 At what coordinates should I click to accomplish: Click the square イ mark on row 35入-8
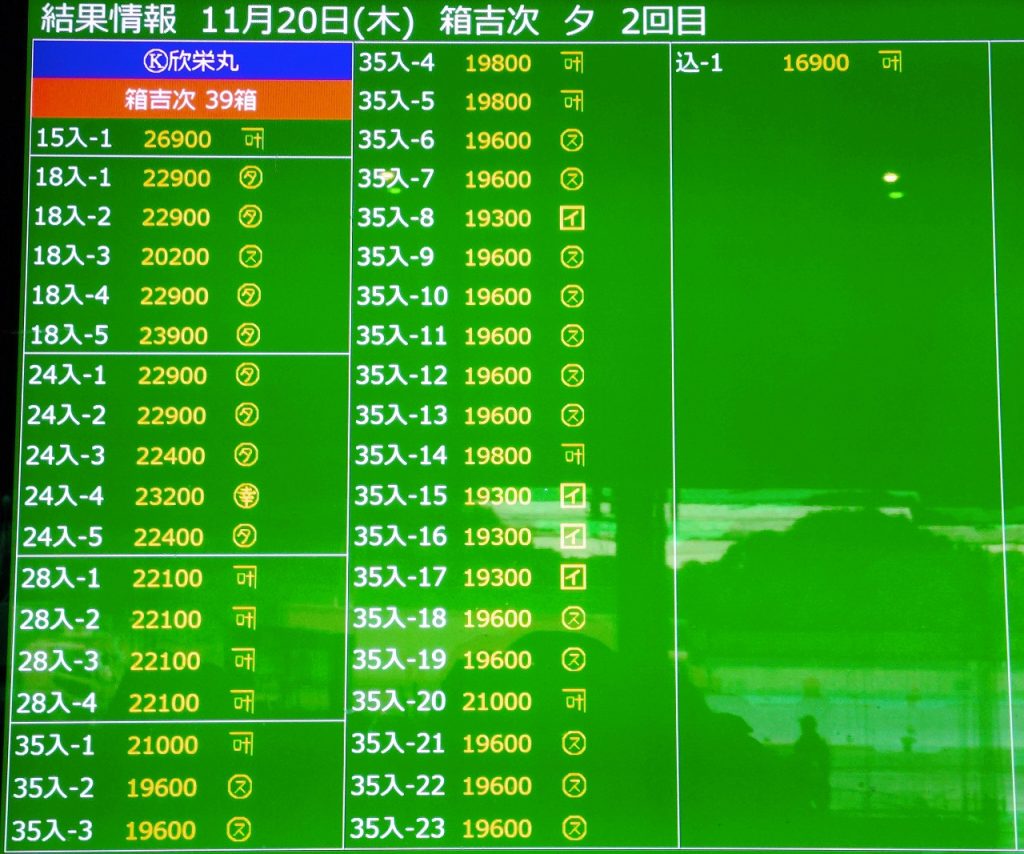[572, 219]
